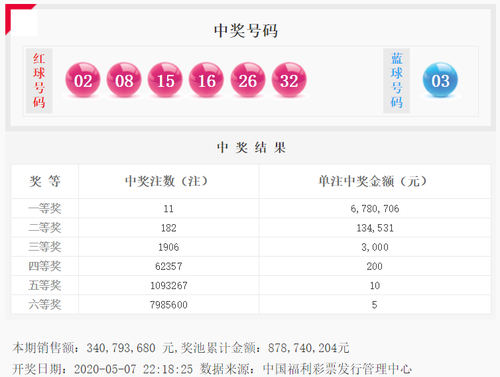Click the red corner ribbon icon
This screenshot has height=377, width=500.
[20, 19]
